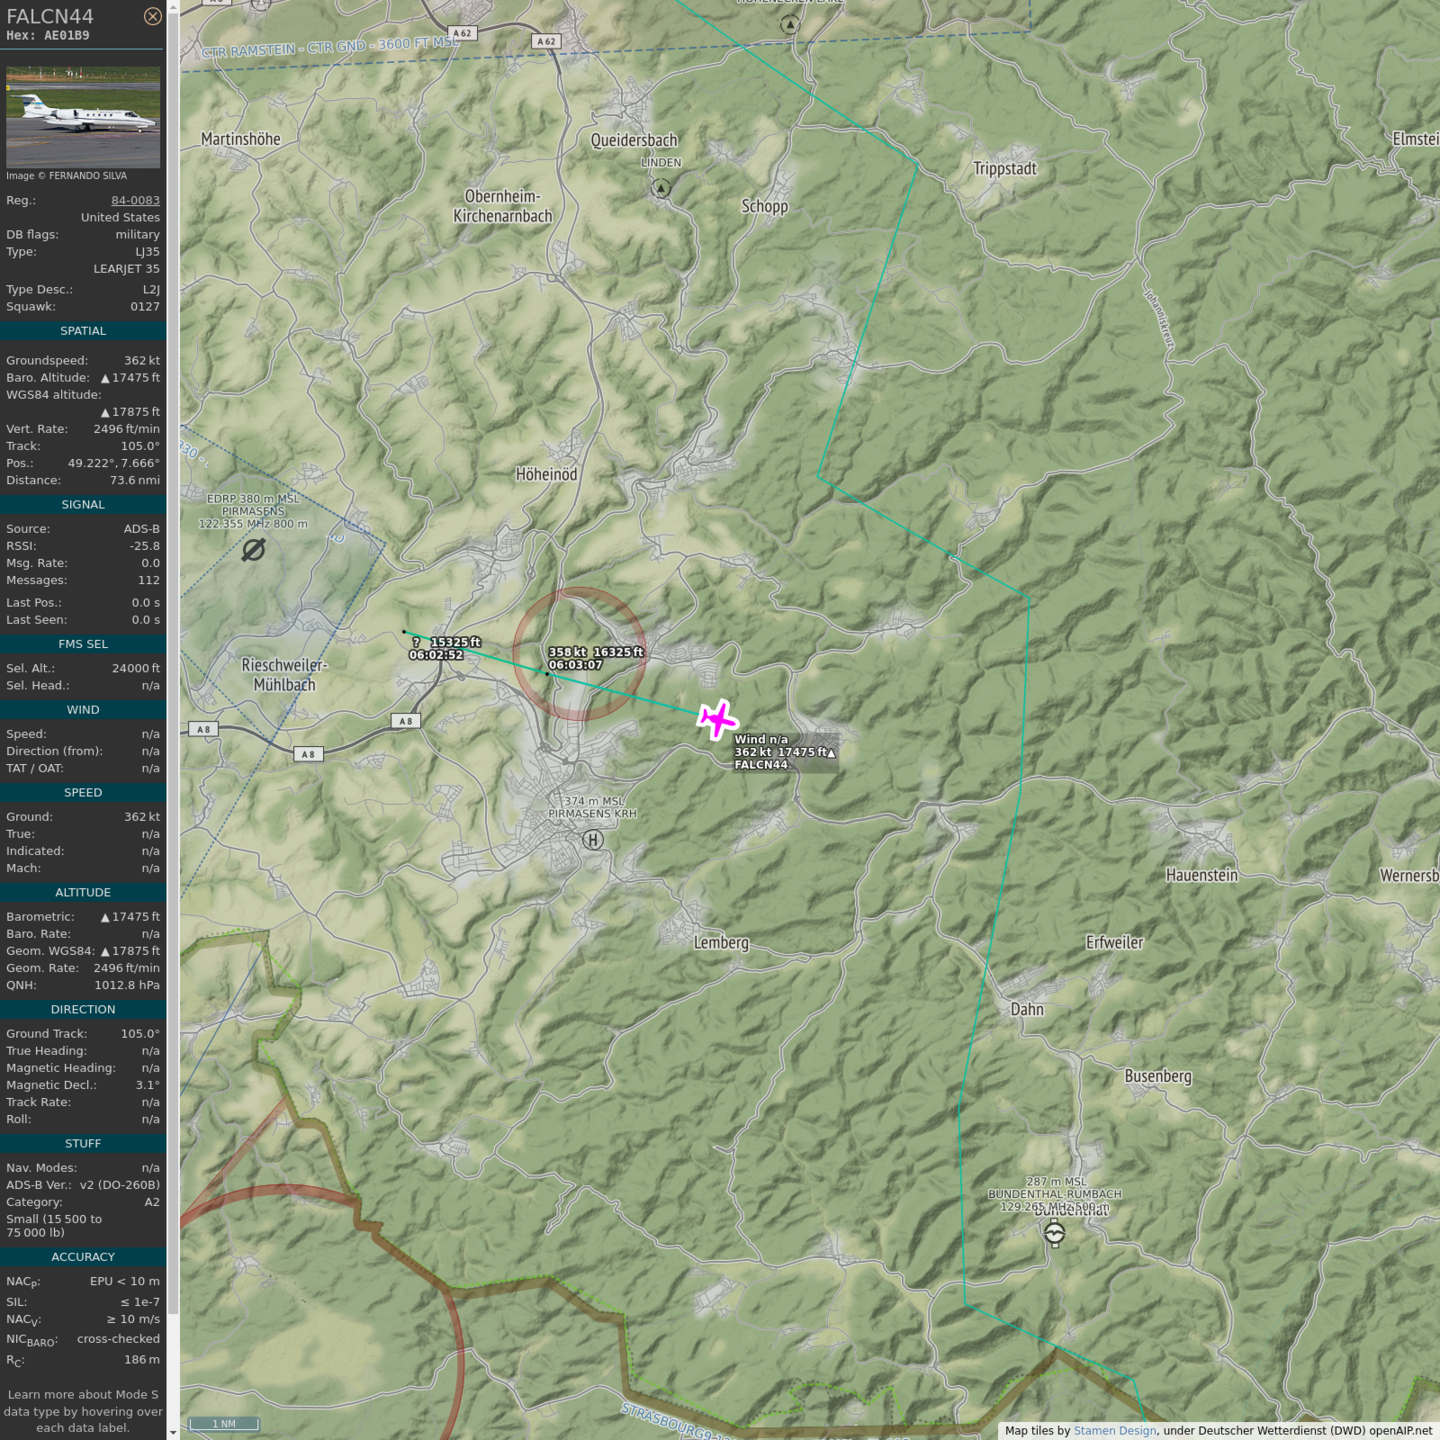Click the Linden airfield marker icon

[x=661, y=188]
